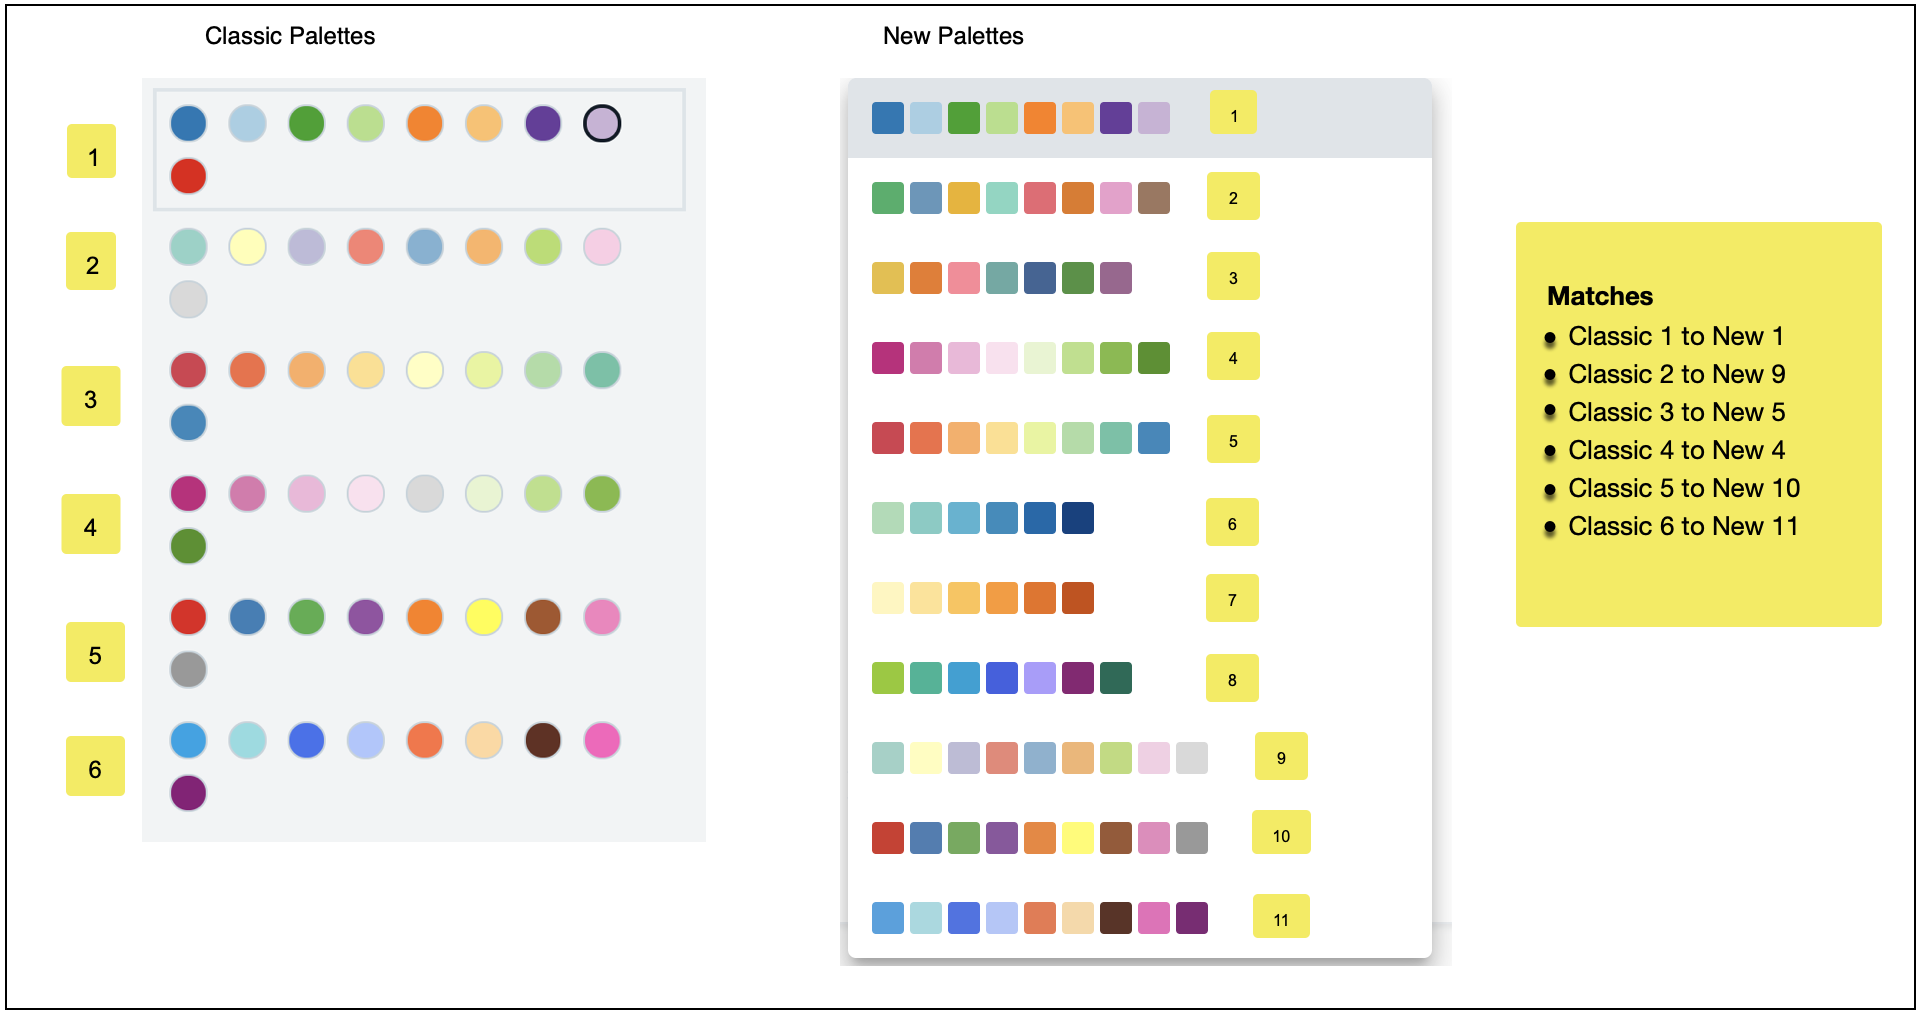The height and width of the screenshot is (1016, 1924).
Task: Click the yellow label 3 beside Classic palettes
Action: coord(91,397)
